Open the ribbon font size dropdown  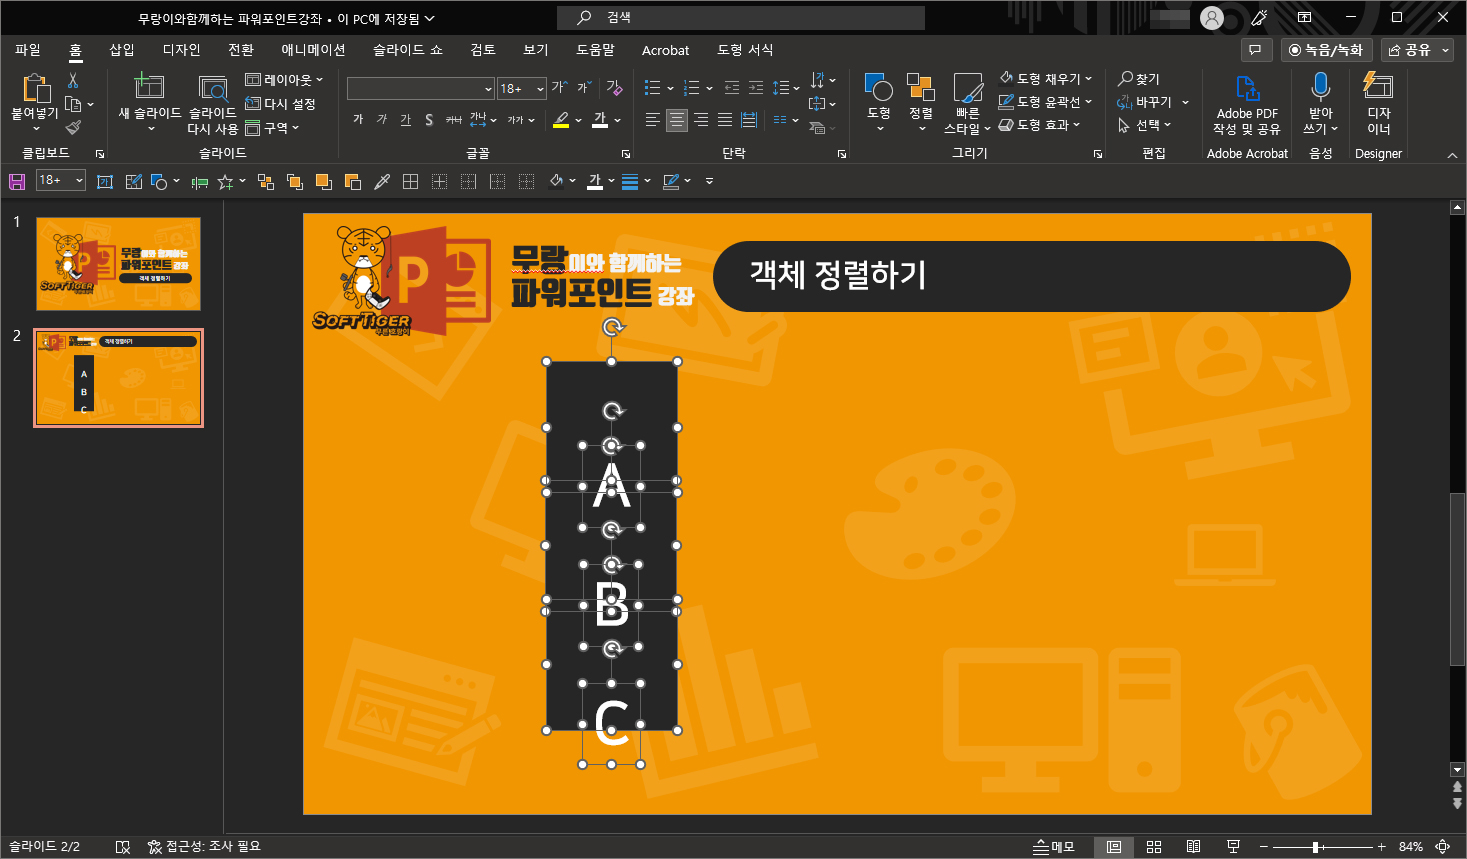[x=540, y=89]
